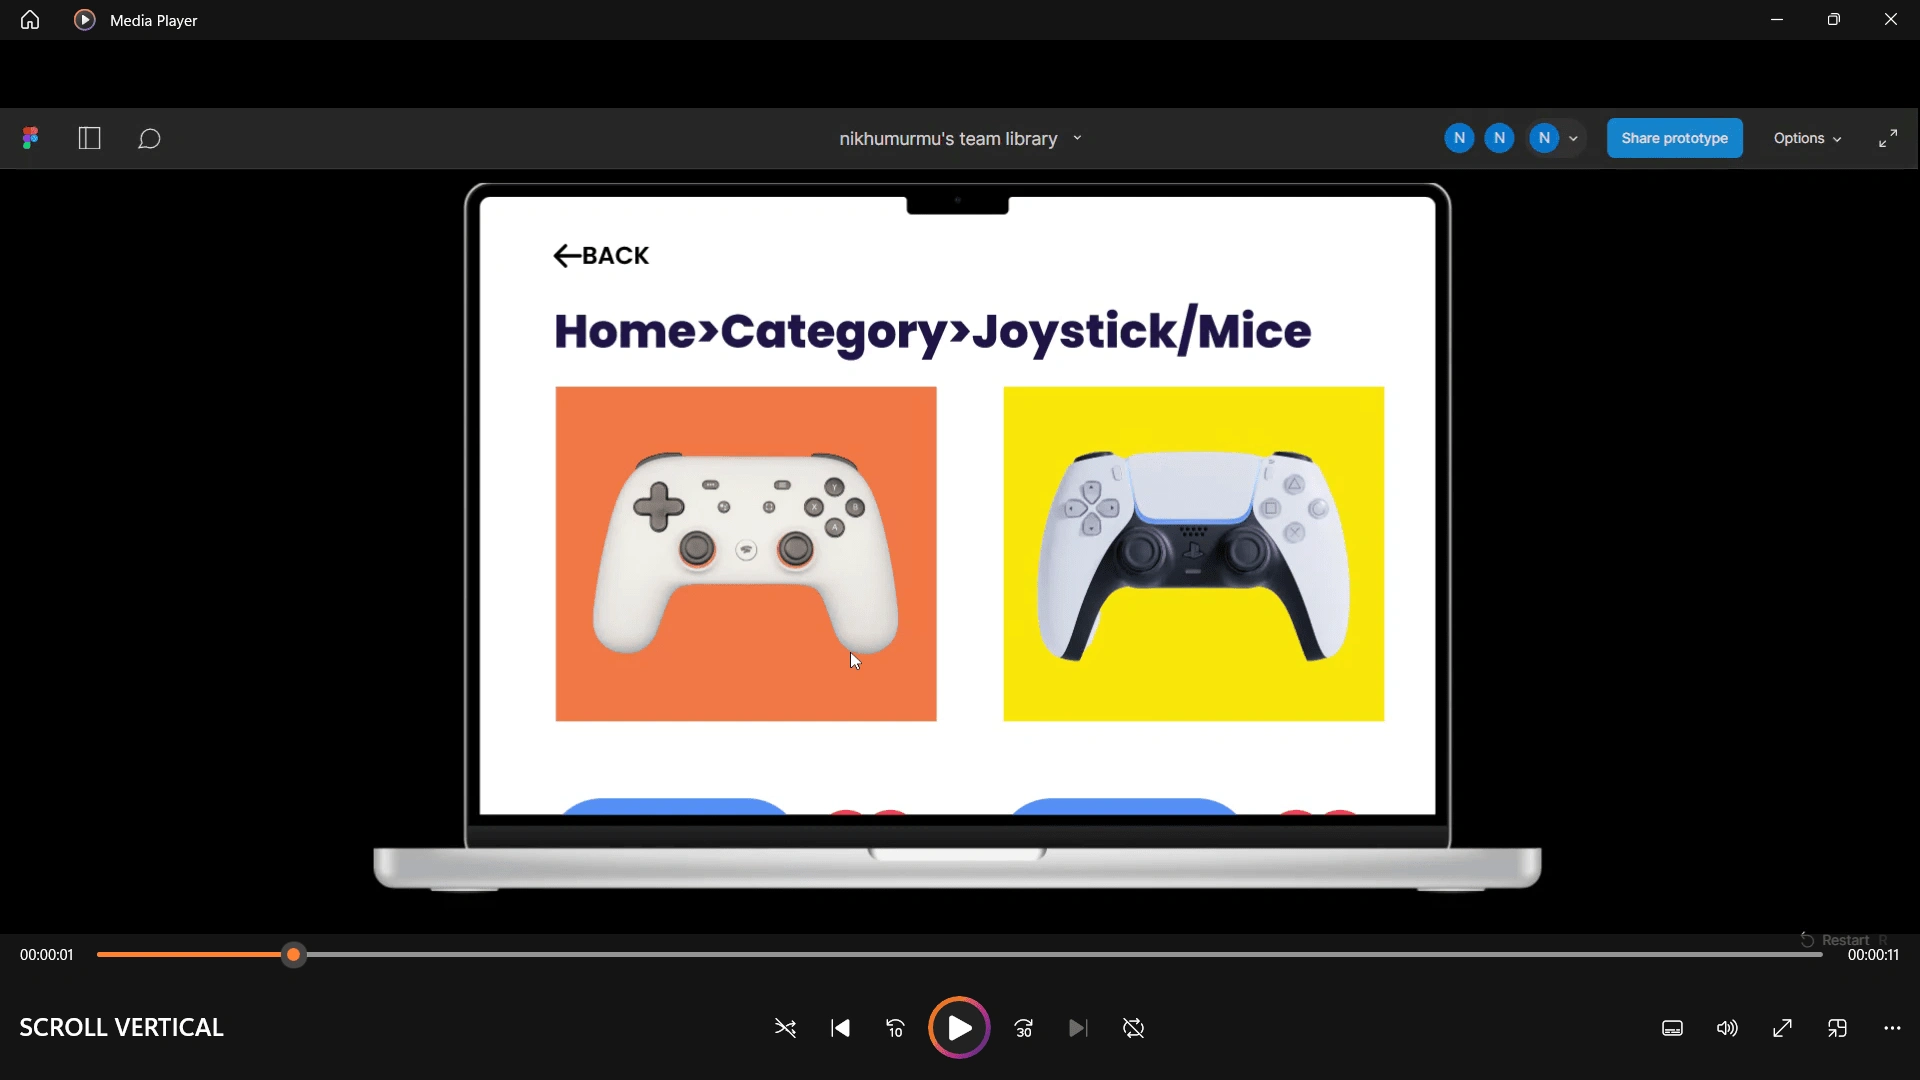Click the first N user avatar
1920x1080 pixels.
(1459, 139)
